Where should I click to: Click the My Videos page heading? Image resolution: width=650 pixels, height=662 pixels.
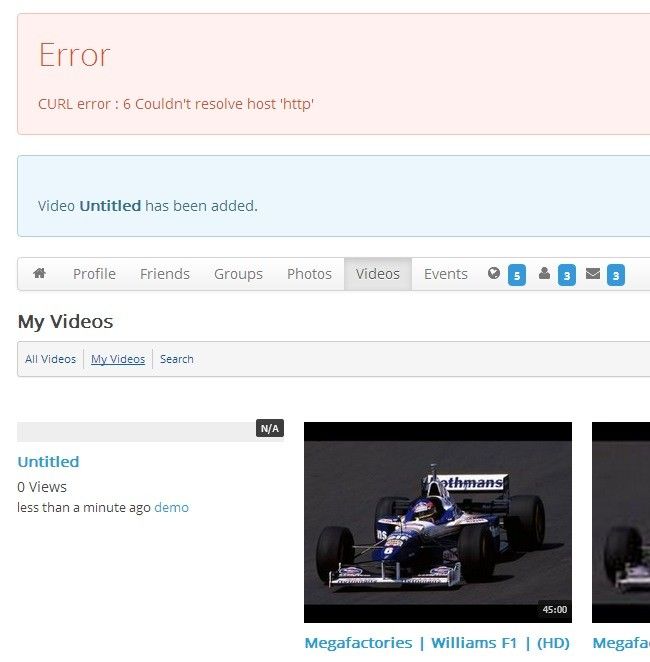pos(65,322)
